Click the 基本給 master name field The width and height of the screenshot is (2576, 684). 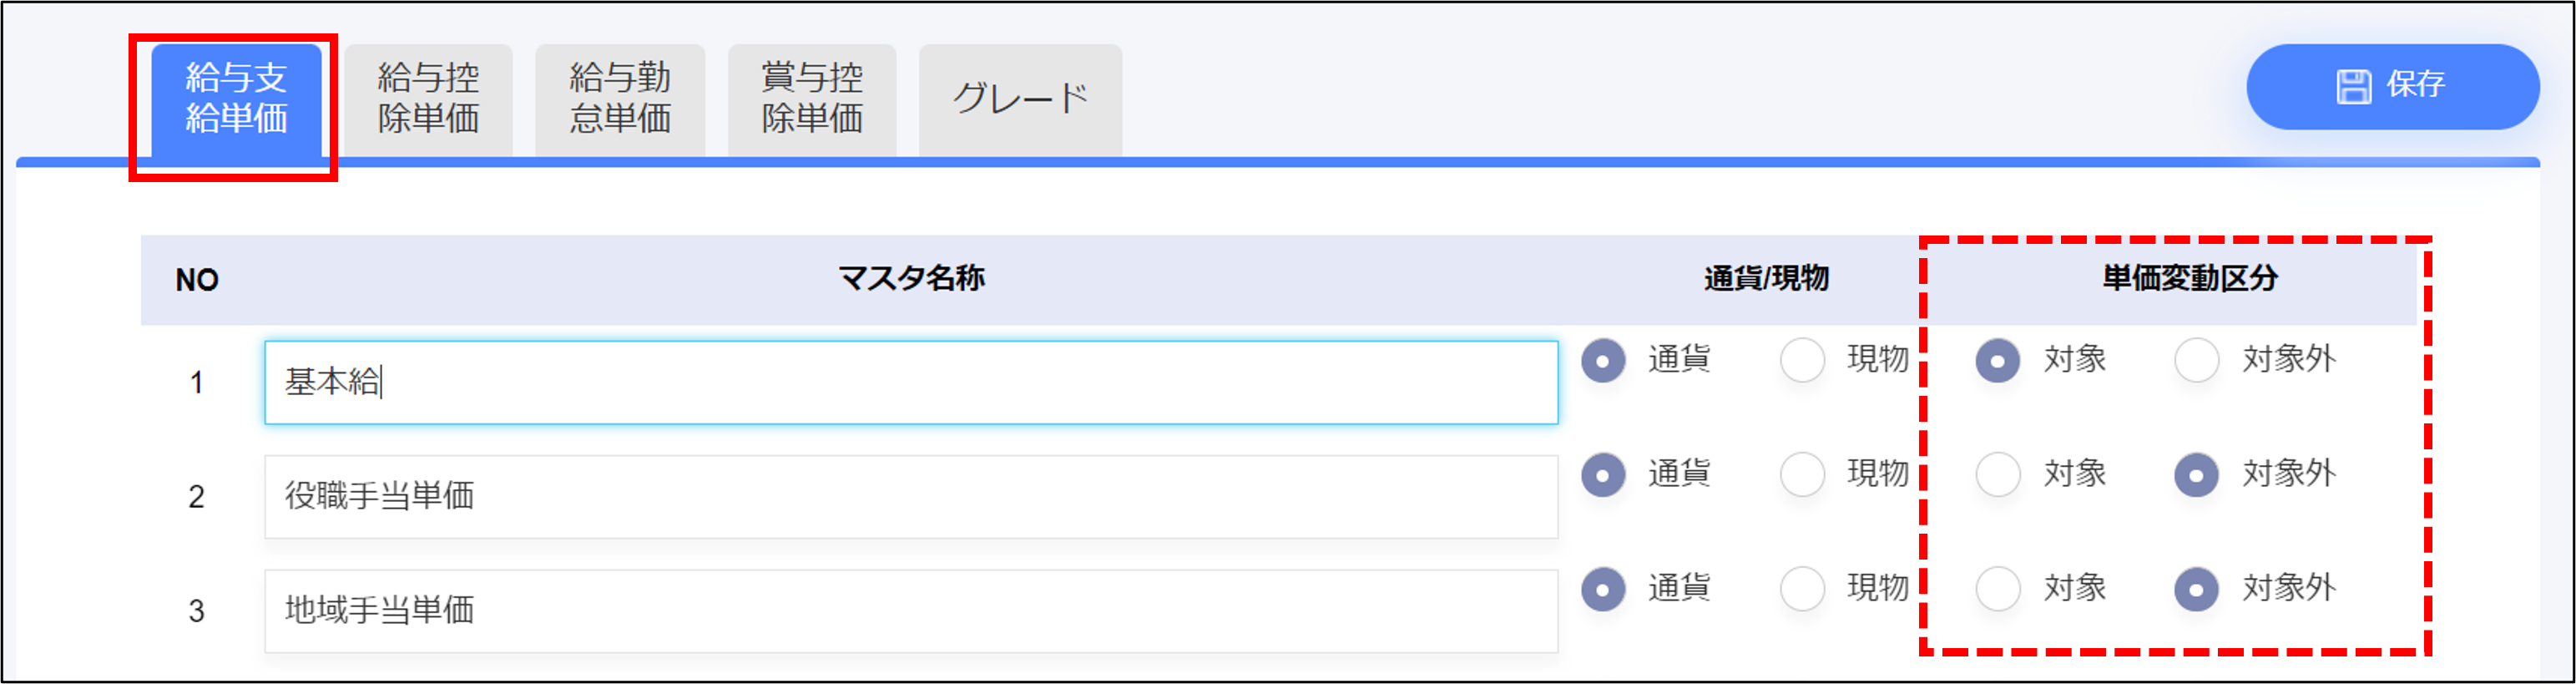pyautogui.click(x=910, y=382)
